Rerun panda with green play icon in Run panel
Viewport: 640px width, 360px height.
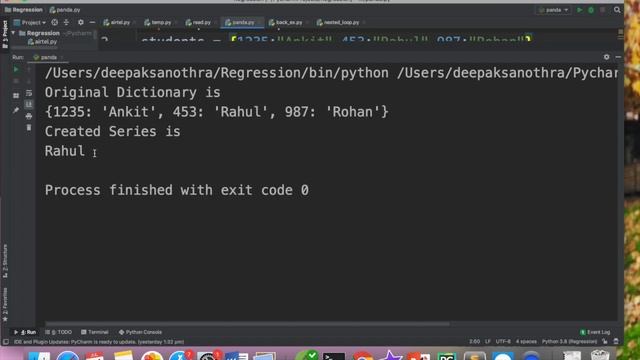click(16, 69)
